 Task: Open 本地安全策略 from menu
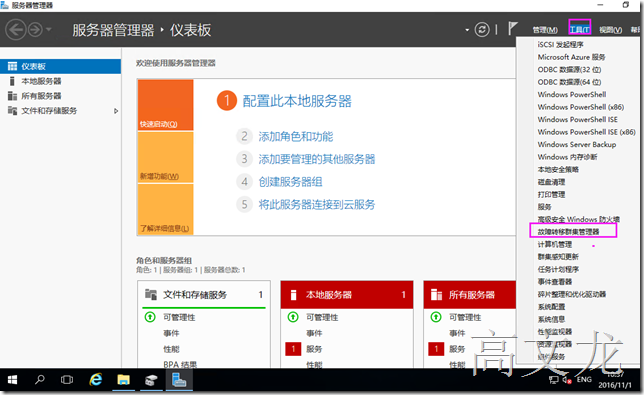(x=558, y=169)
